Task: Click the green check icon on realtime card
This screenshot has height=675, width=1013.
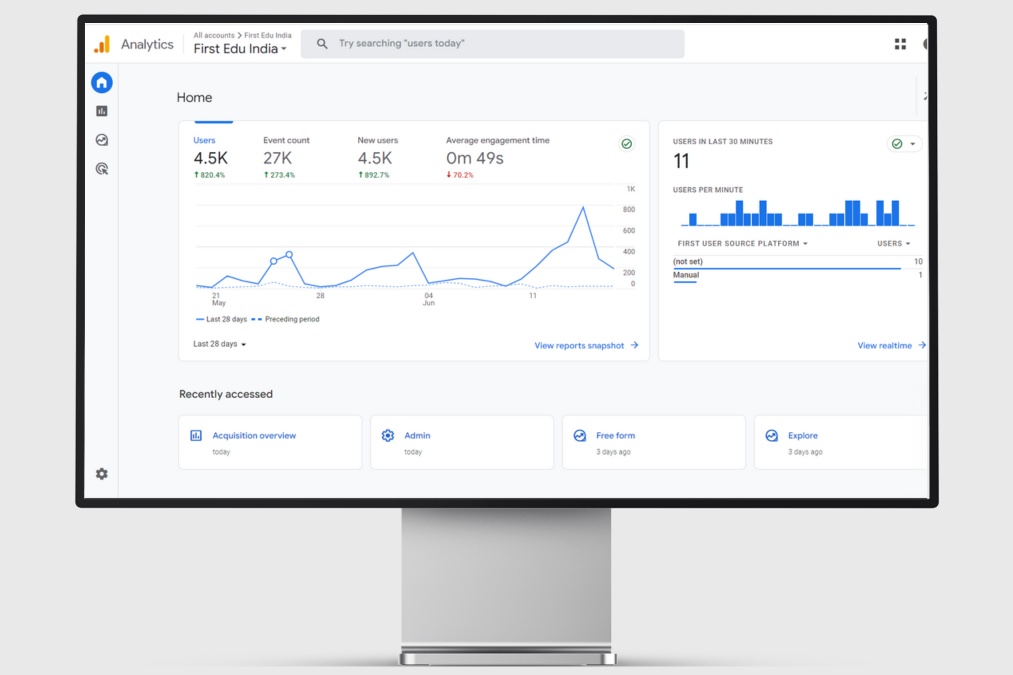Action: pos(897,143)
